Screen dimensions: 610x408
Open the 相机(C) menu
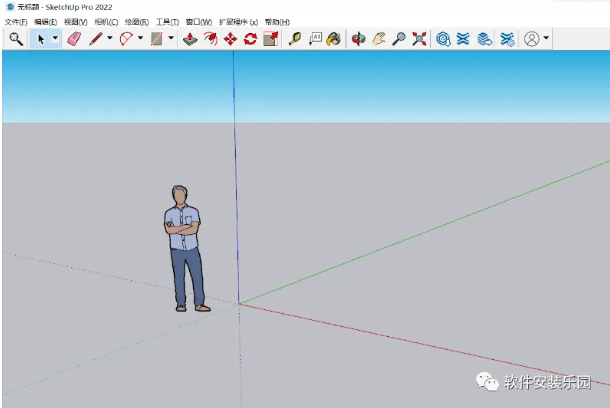[x=106, y=21]
